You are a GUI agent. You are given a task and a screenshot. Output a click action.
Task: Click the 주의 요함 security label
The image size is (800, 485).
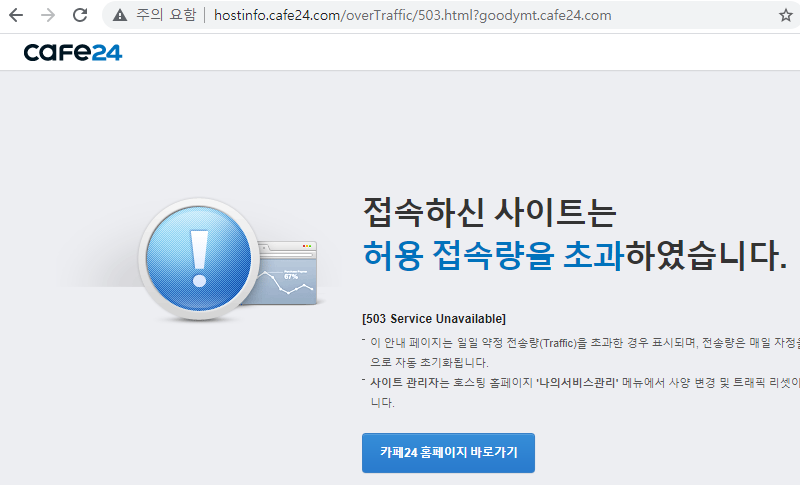tap(166, 15)
